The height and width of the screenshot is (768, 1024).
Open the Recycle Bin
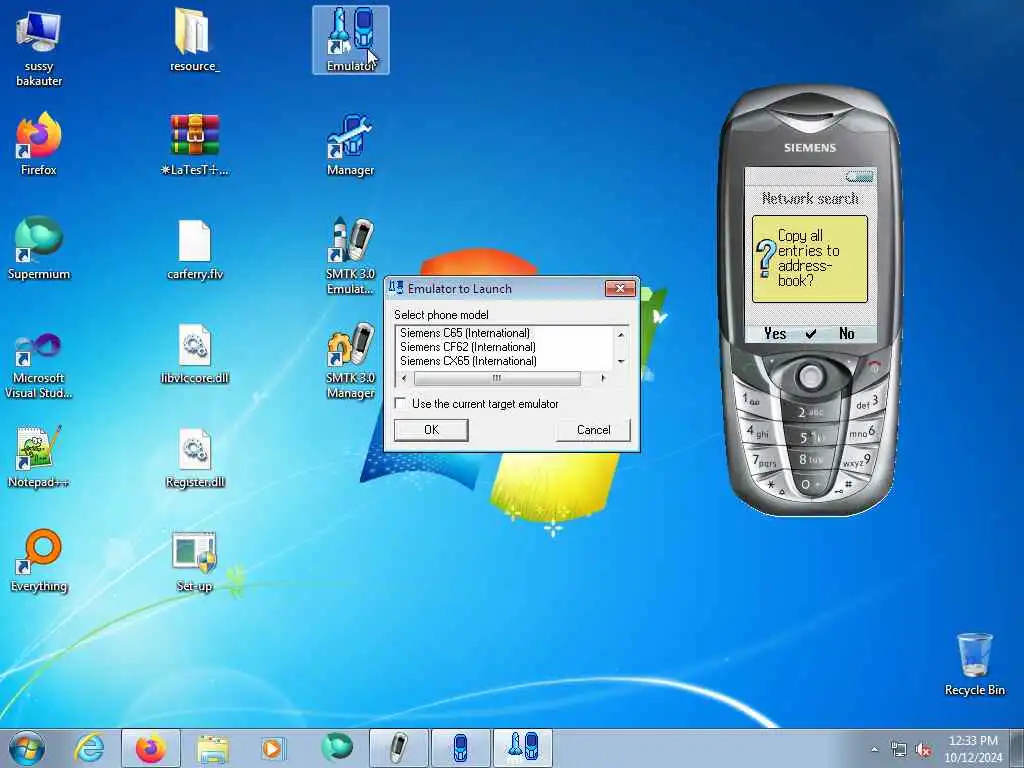pyautogui.click(x=974, y=664)
